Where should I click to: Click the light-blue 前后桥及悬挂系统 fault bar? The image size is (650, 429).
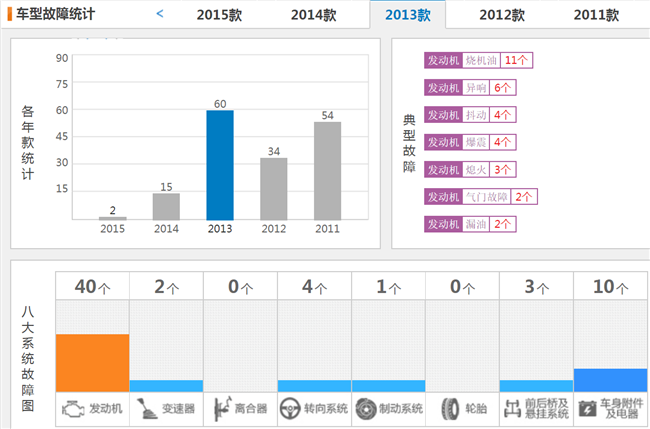[536, 386]
